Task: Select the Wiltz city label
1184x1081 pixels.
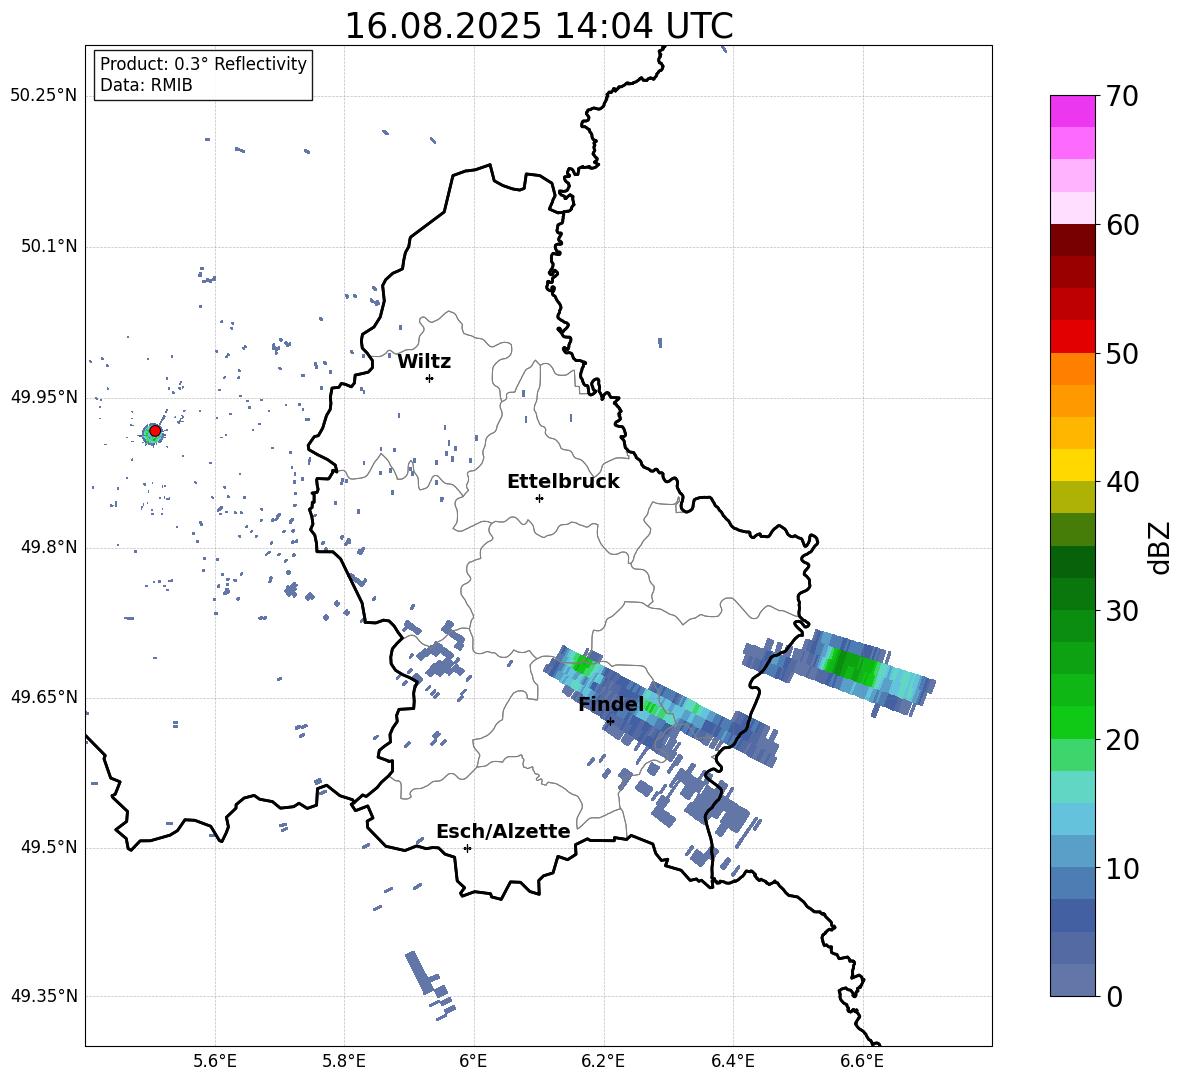Action: tap(424, 361)
